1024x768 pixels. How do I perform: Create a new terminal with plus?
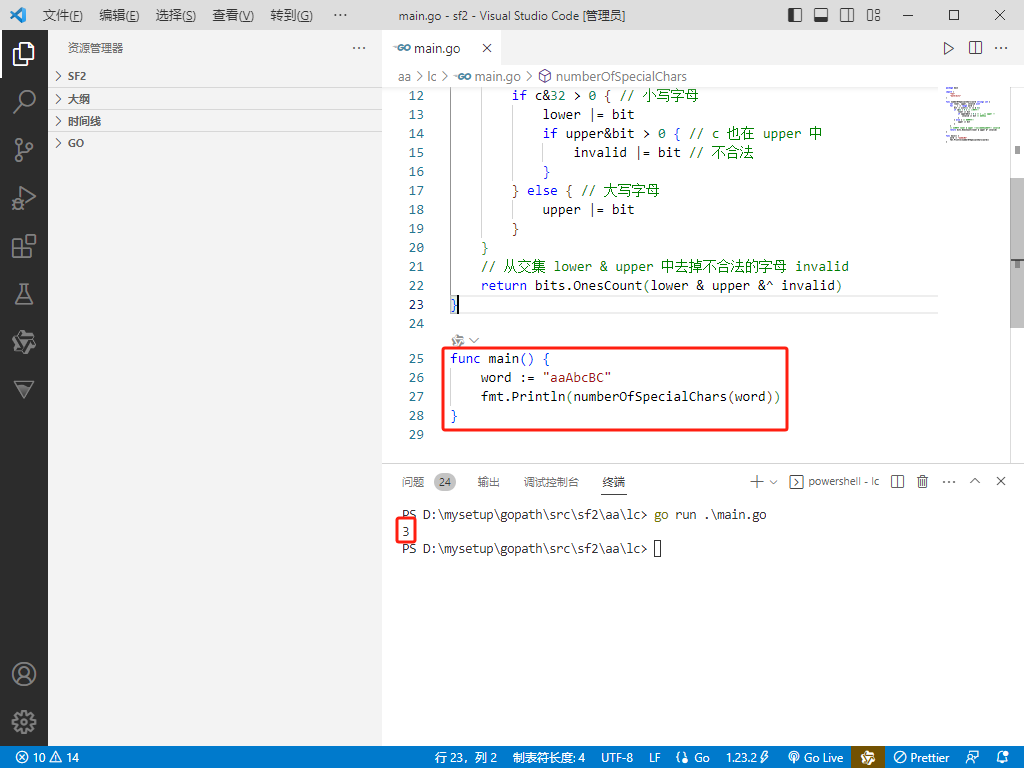coord(756,482)
